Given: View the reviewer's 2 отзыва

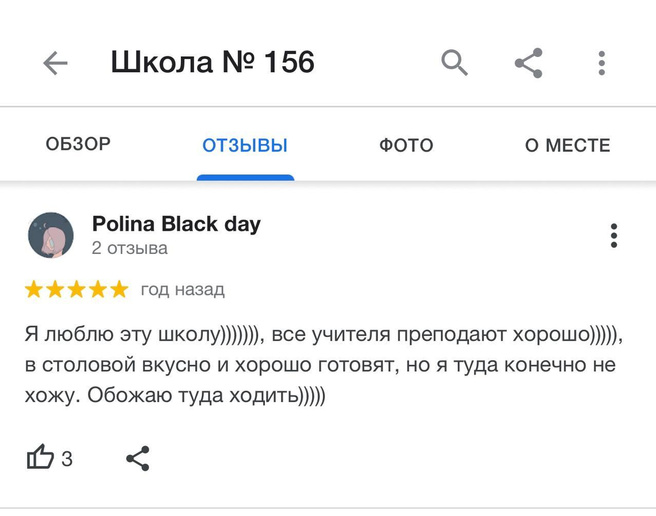Looking at the screenshot, I should pos(129,248).
